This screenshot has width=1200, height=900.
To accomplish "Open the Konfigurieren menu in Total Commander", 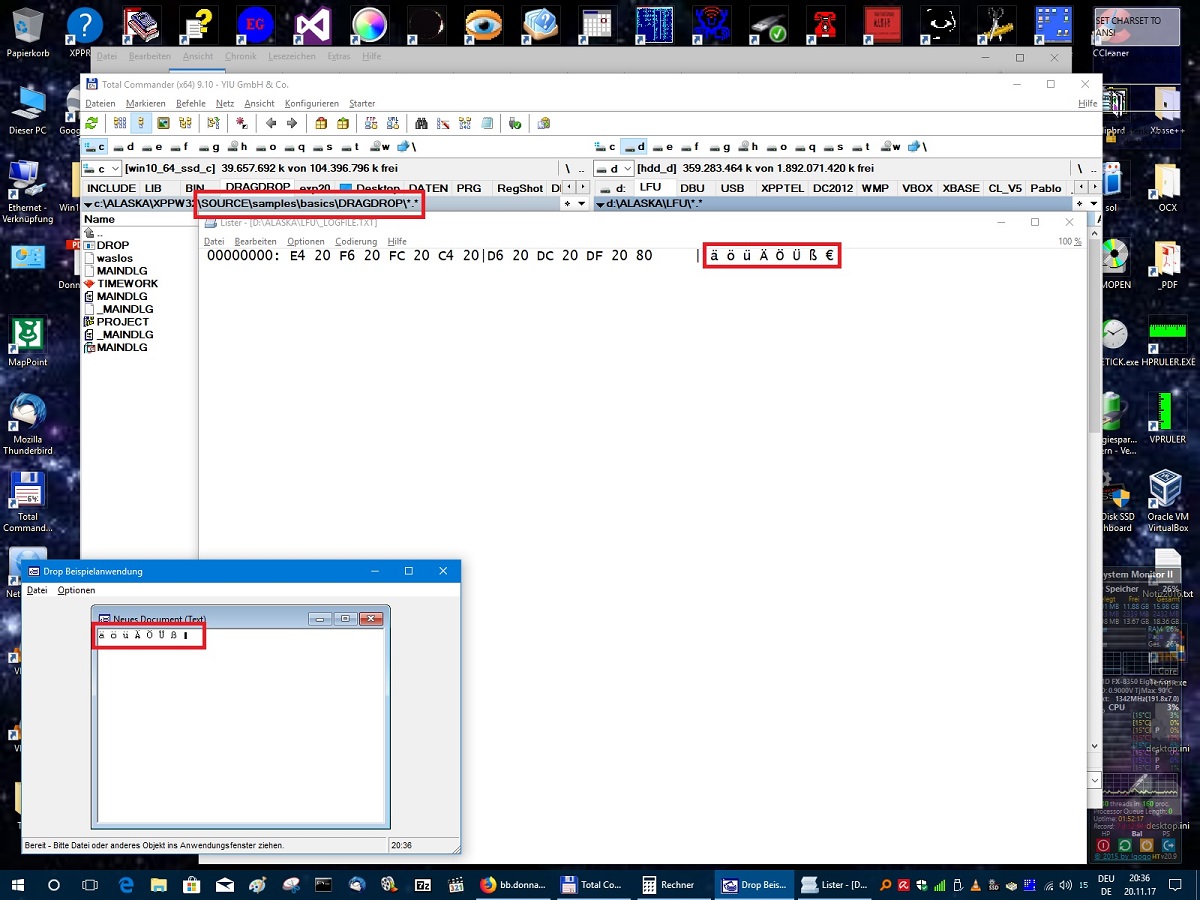I will tap(310, 104).
